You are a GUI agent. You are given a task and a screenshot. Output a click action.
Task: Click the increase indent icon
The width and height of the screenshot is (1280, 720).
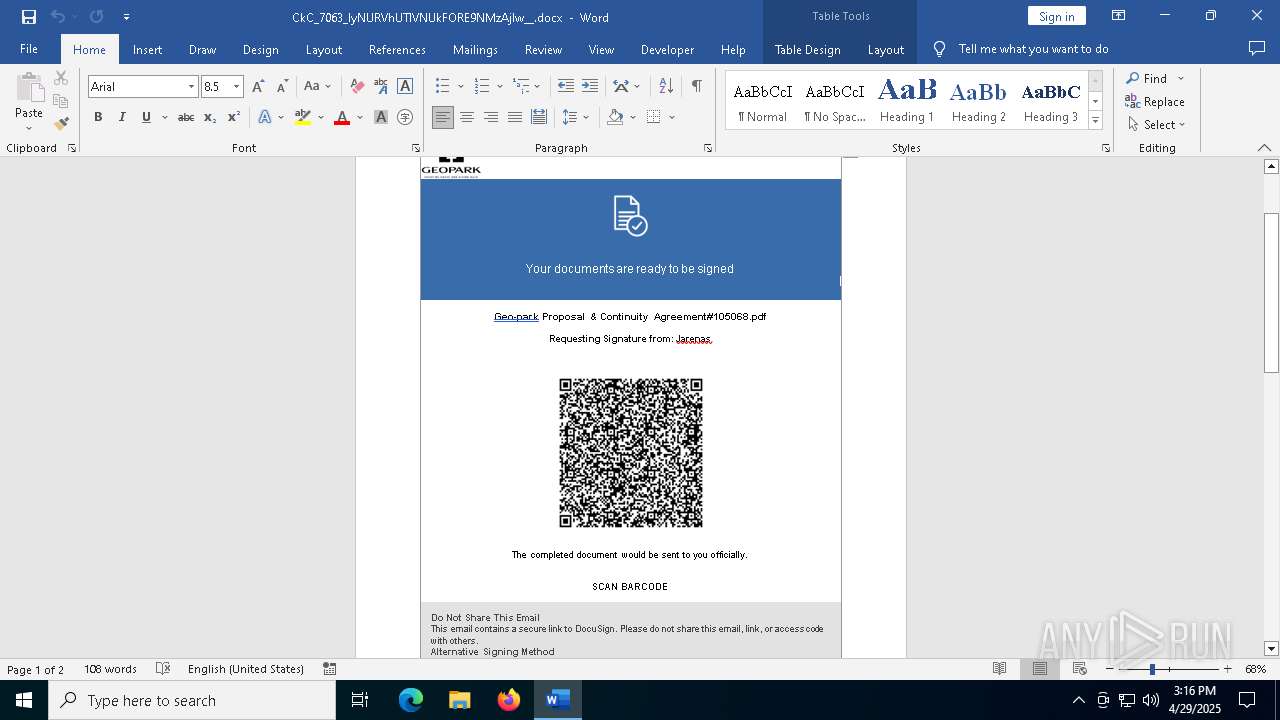click(x=590, y=87)
